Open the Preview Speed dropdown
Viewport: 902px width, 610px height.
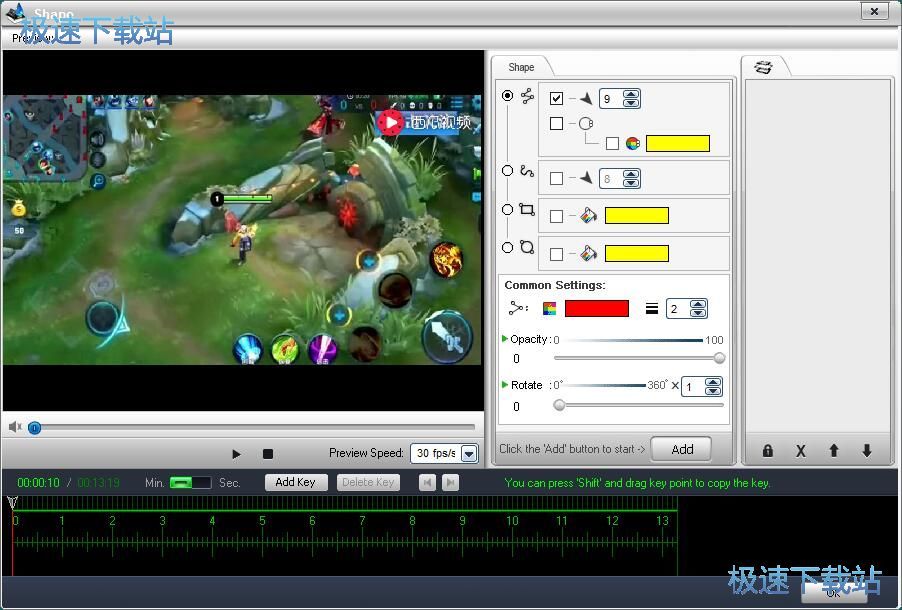click(x=469, y=453)
